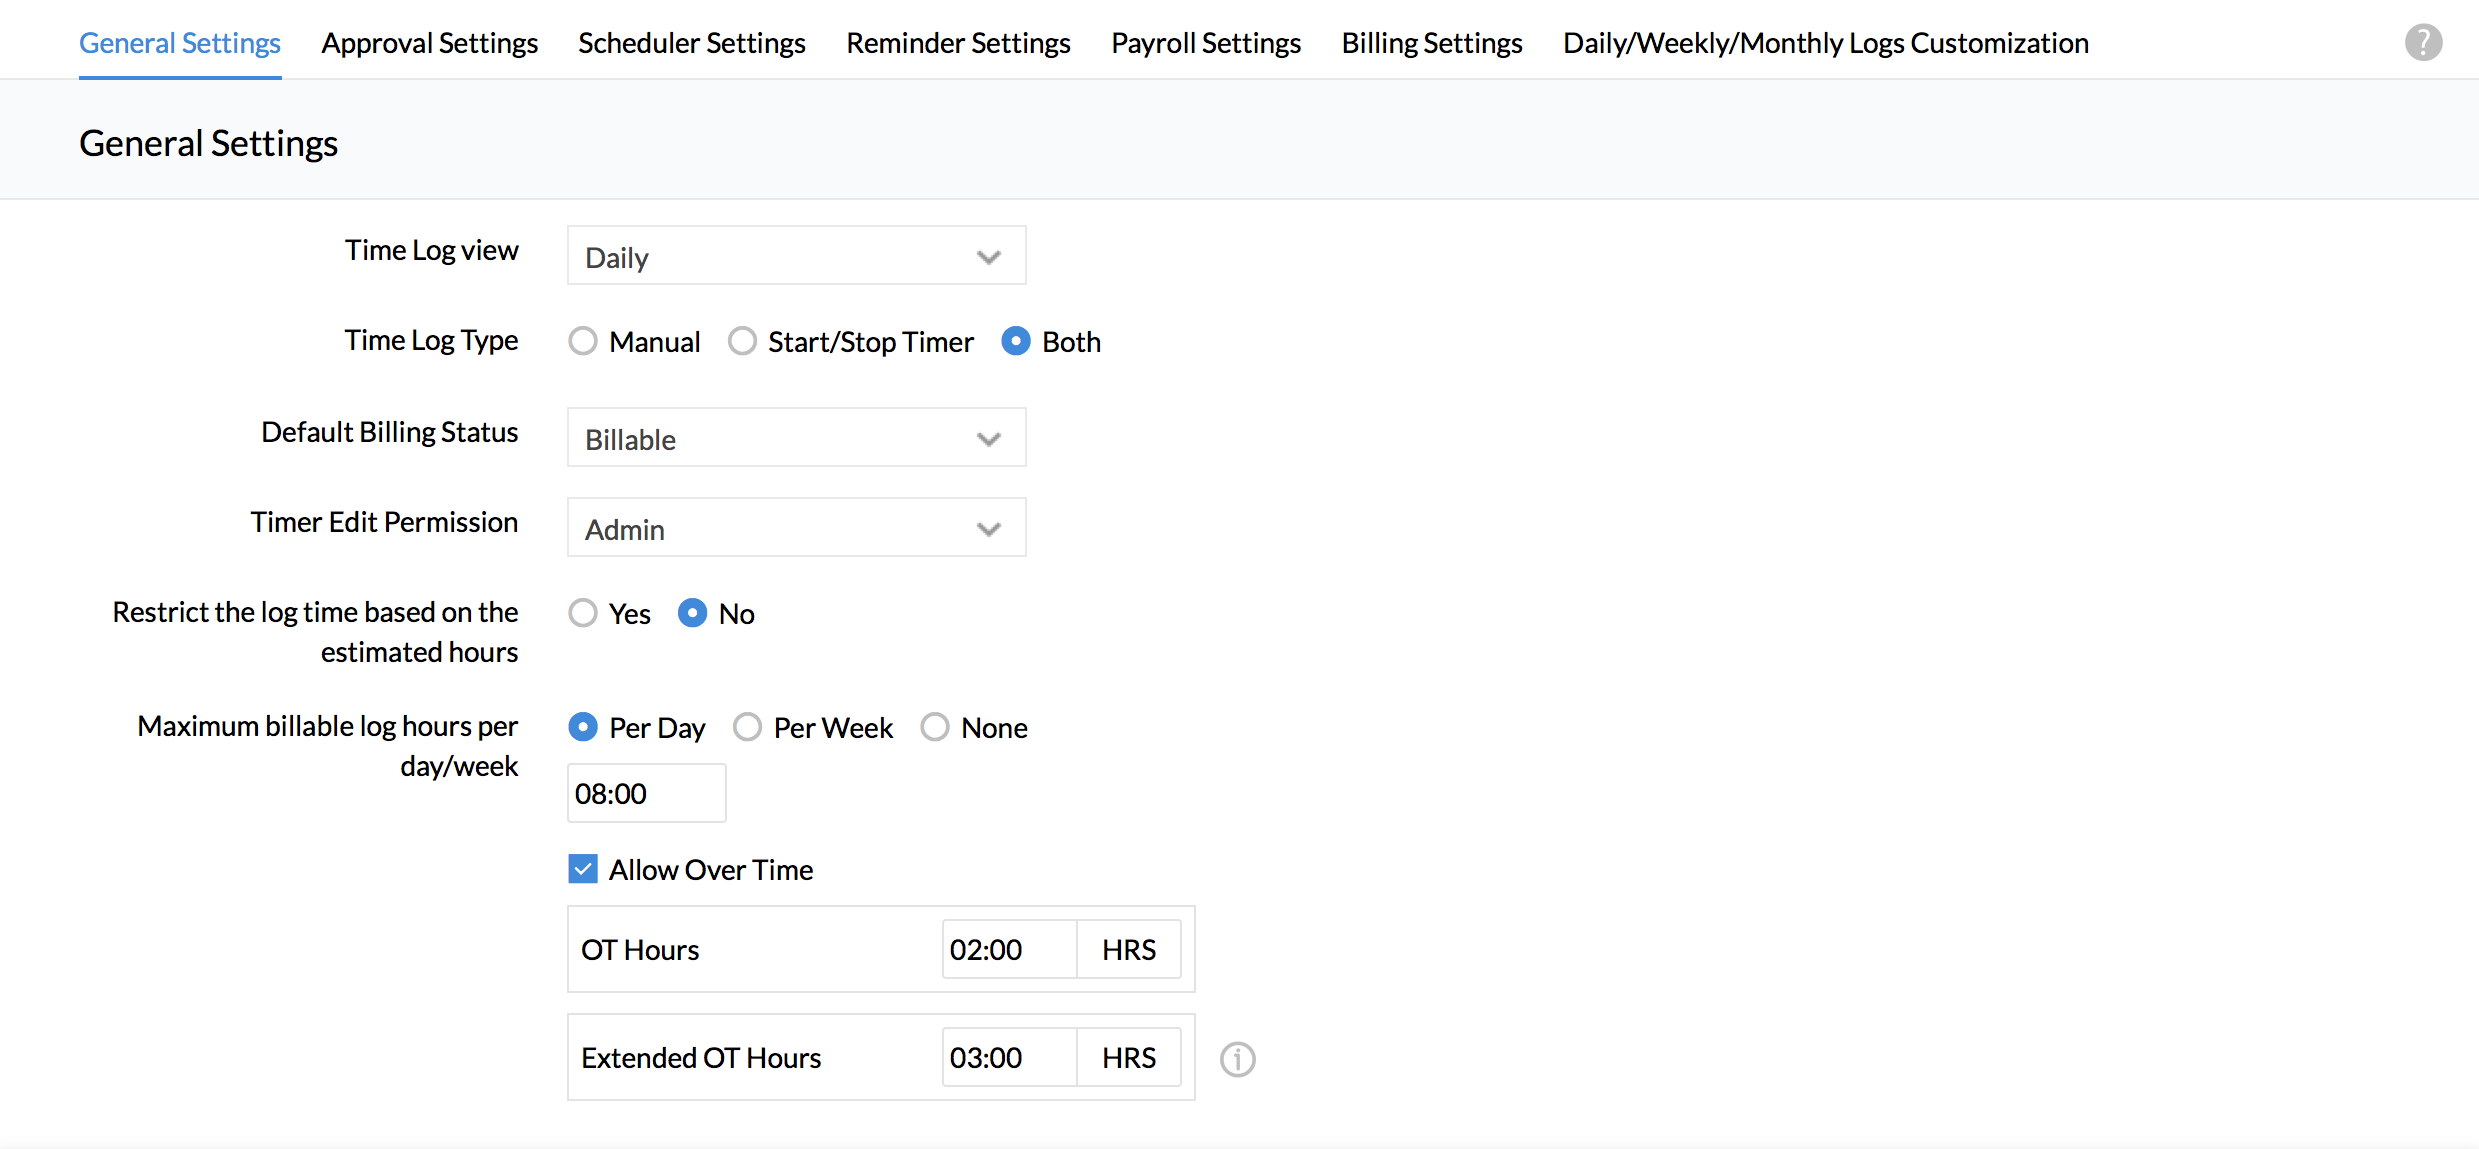2479x1149 pixels.
Task: Click the help question mark icon
Action: 2422,43
